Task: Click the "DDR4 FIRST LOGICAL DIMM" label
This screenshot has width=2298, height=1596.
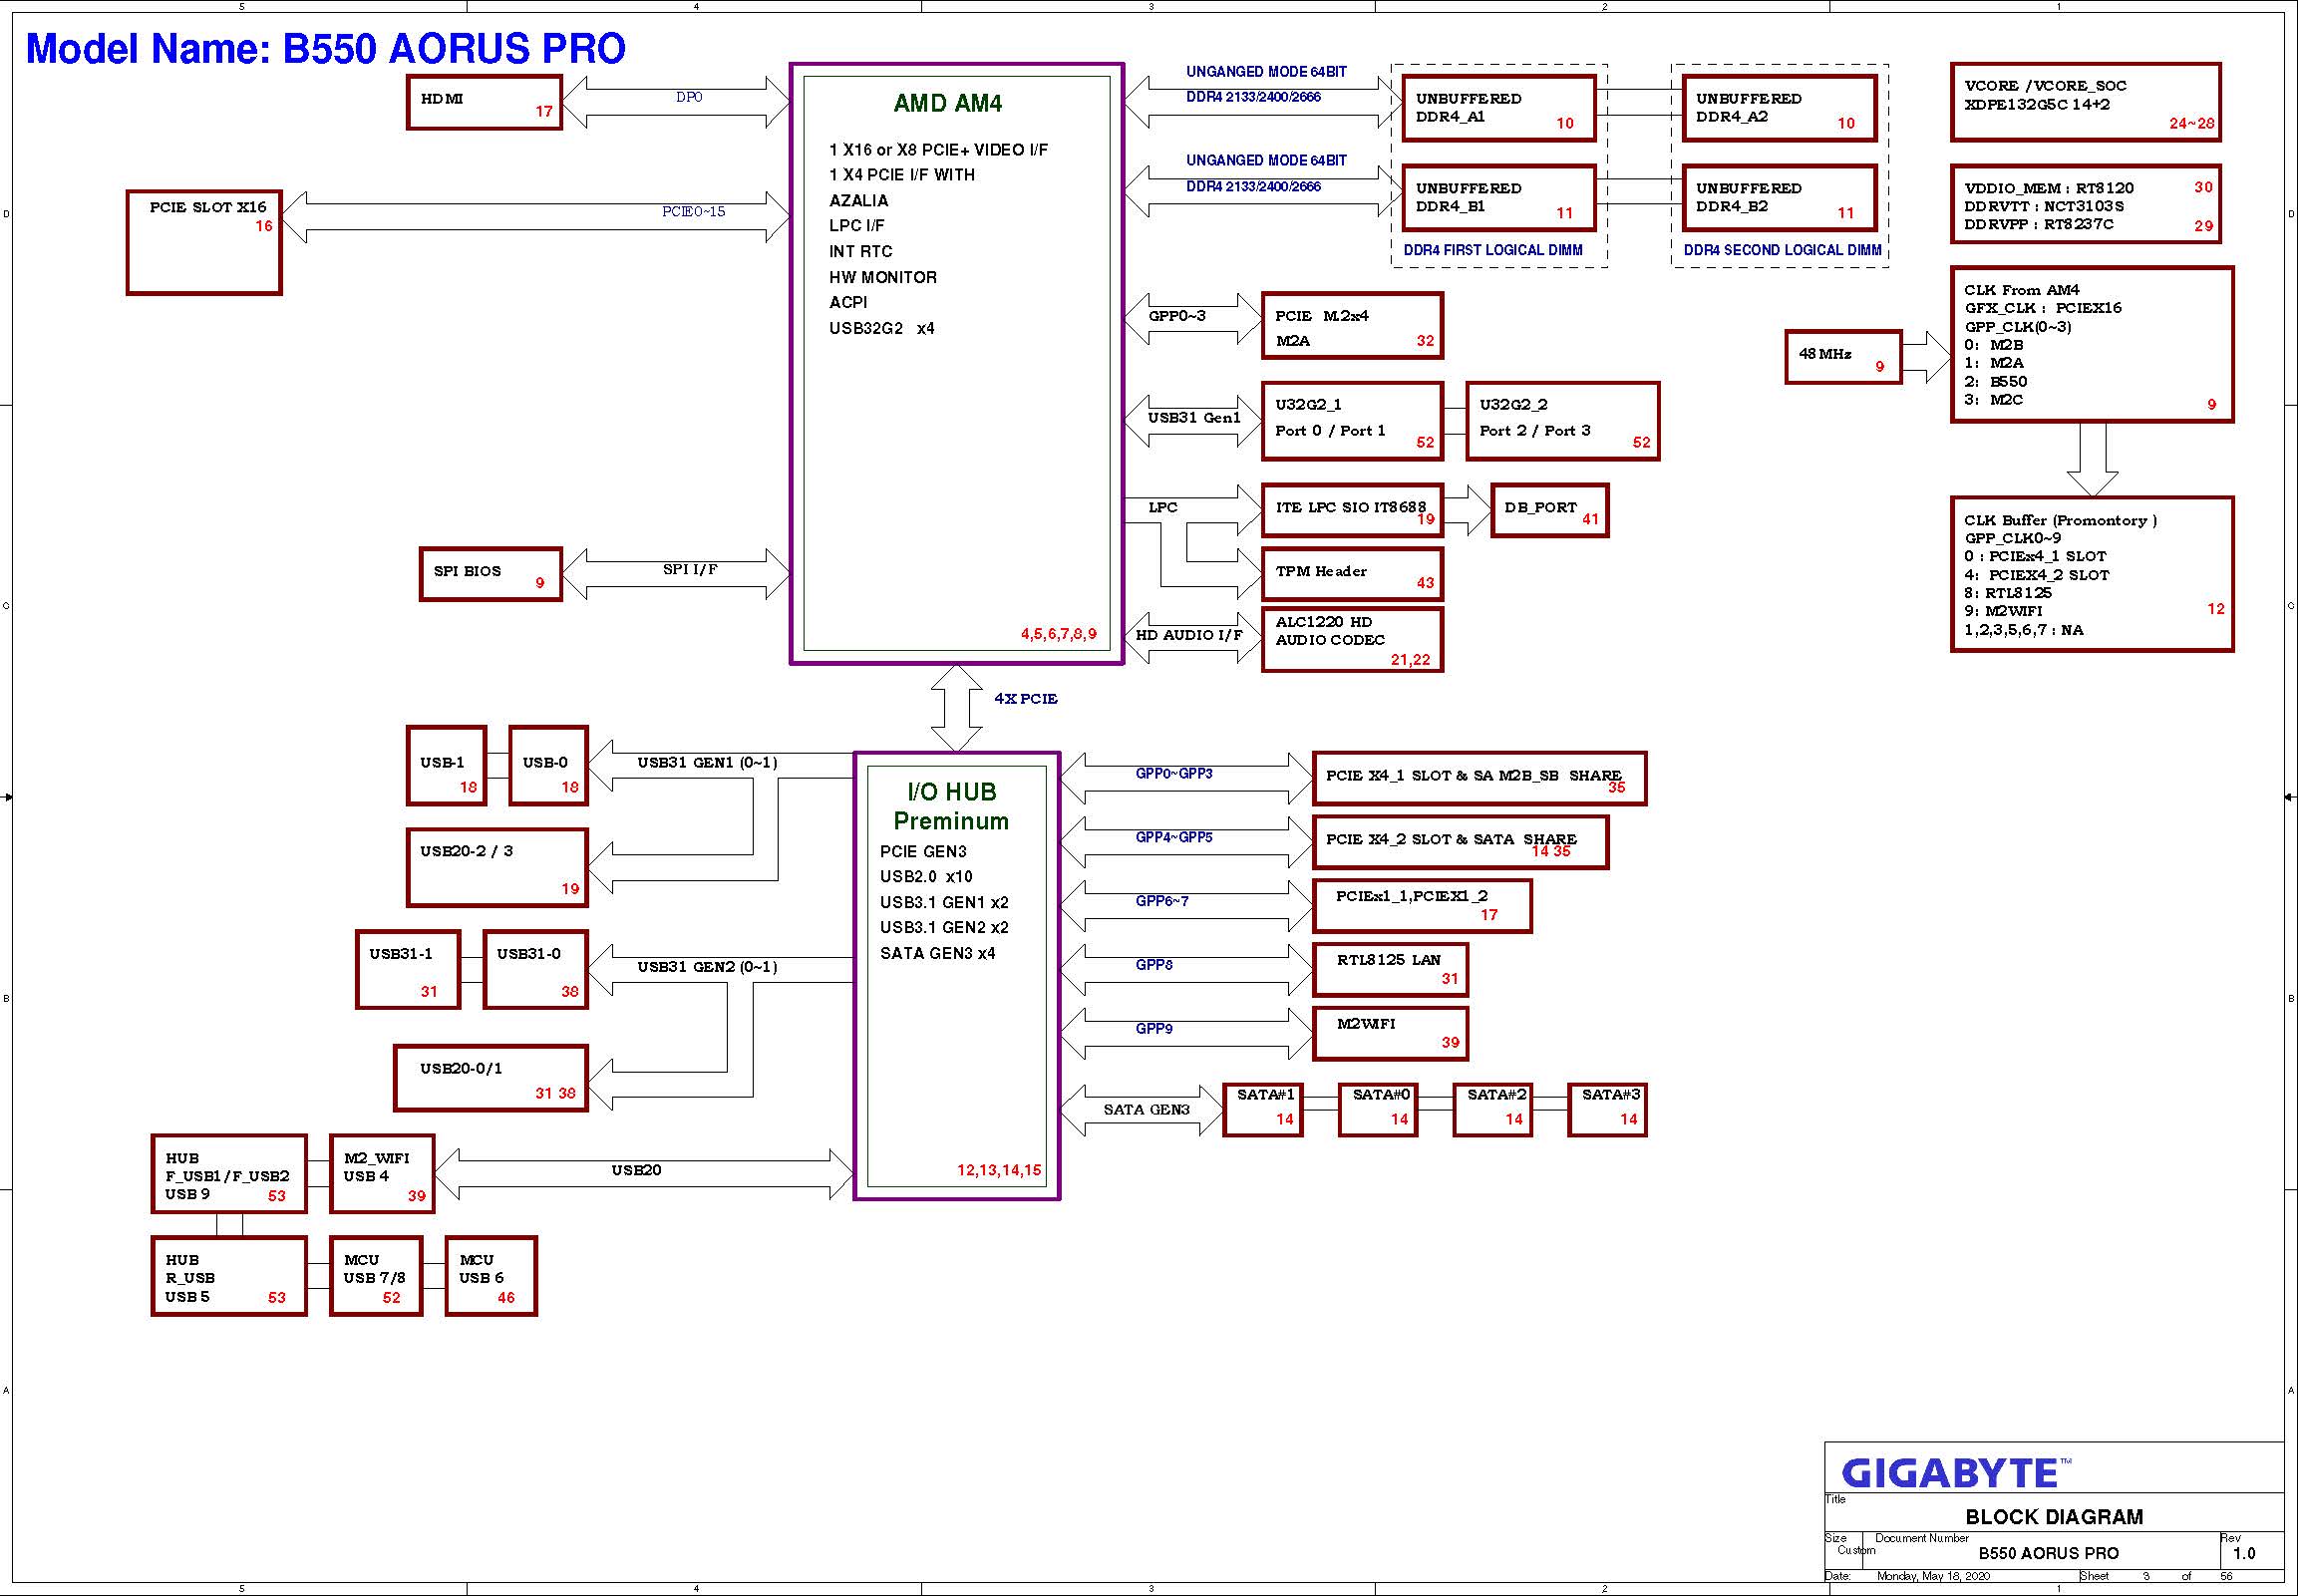Action: click(x=1493, y=250)
